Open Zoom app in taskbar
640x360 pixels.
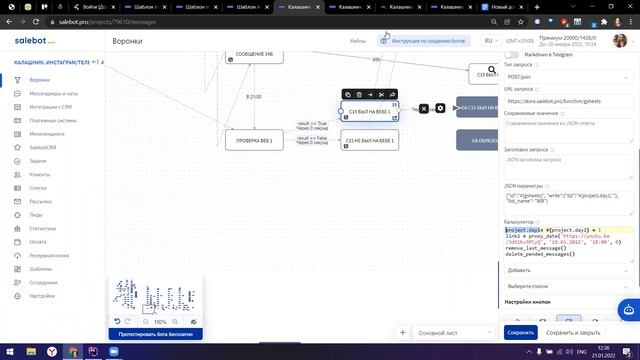(114, 351)
